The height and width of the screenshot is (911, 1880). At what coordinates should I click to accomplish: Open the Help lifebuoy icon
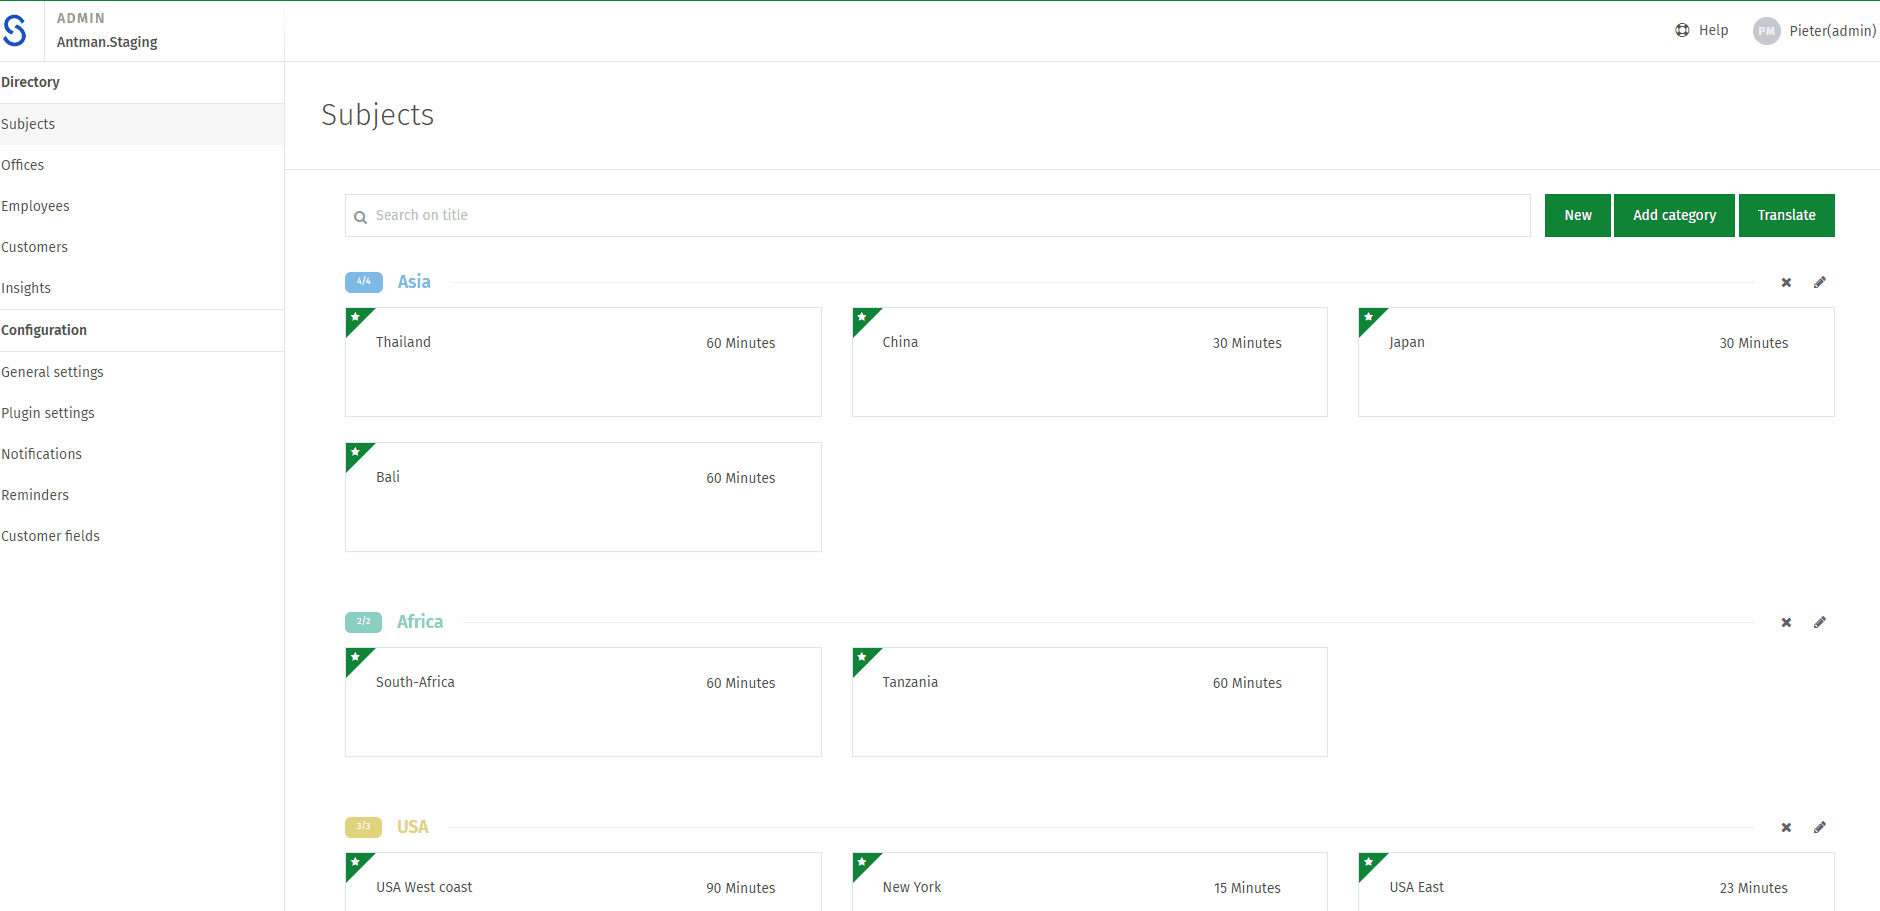tap(1682, 30)
